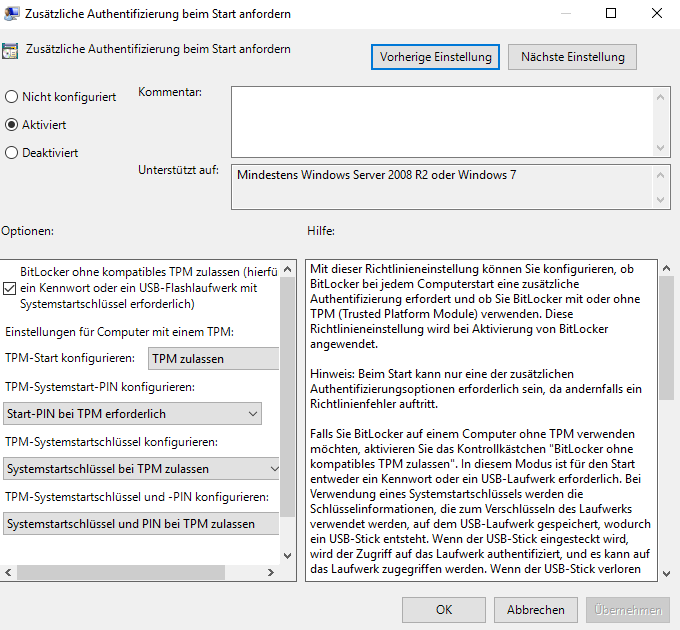Viewport: 680px width, 630px height.
Task: Click the Hilfe description text area
Action: [x=481, y=421]
